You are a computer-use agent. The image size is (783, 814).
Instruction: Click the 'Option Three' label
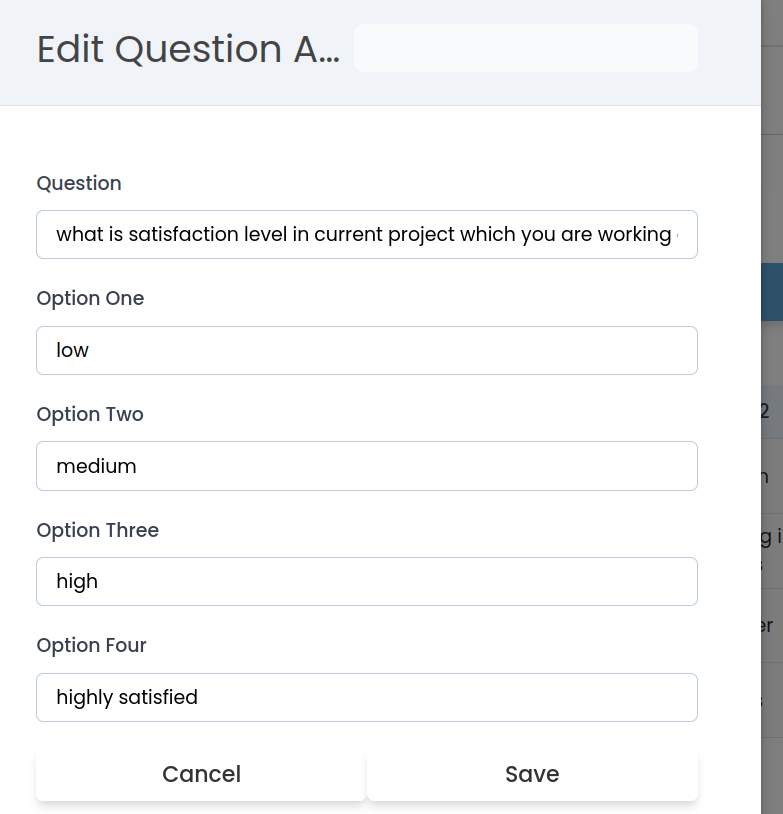(x=97, y=530)
